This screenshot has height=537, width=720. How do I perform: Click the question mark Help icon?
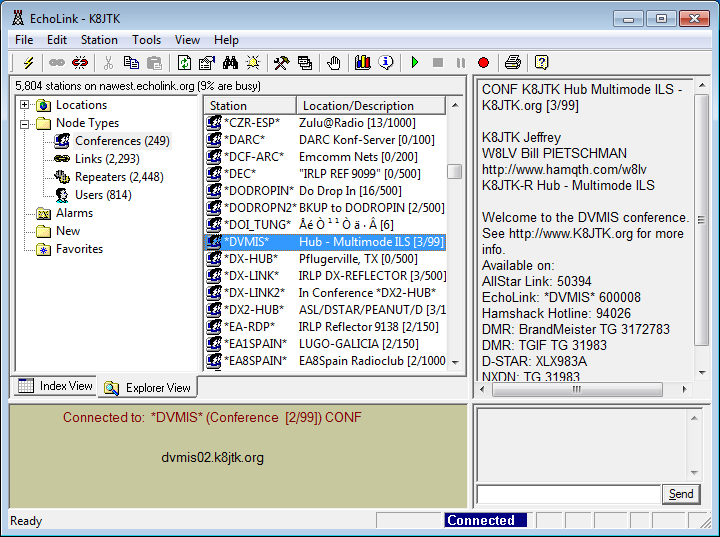(x=541, y=62)
